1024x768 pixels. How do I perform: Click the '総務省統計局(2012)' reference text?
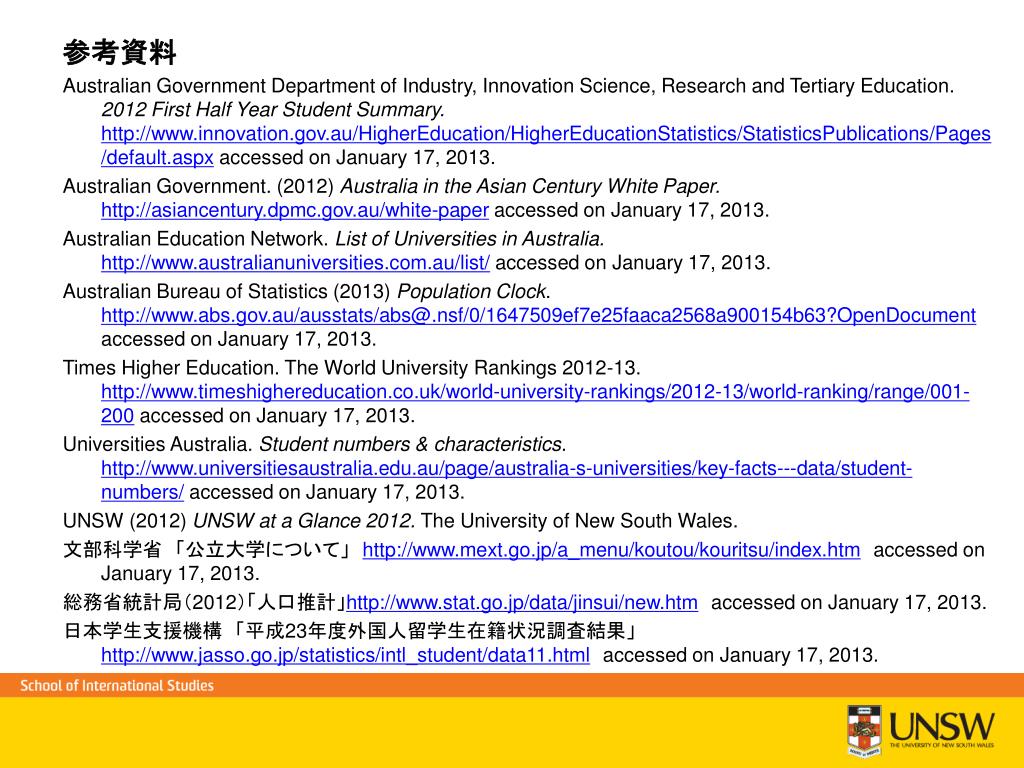(x=154, y=602)
